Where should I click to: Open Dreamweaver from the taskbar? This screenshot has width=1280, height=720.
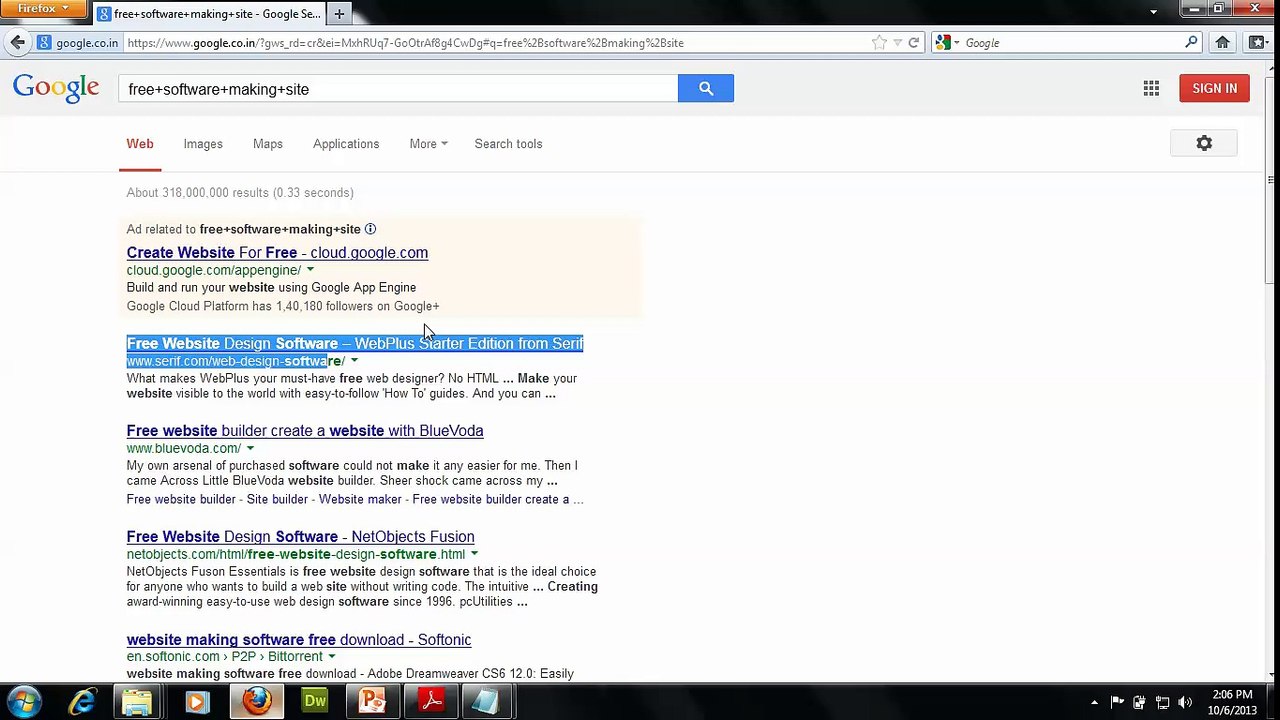[315, 702]
